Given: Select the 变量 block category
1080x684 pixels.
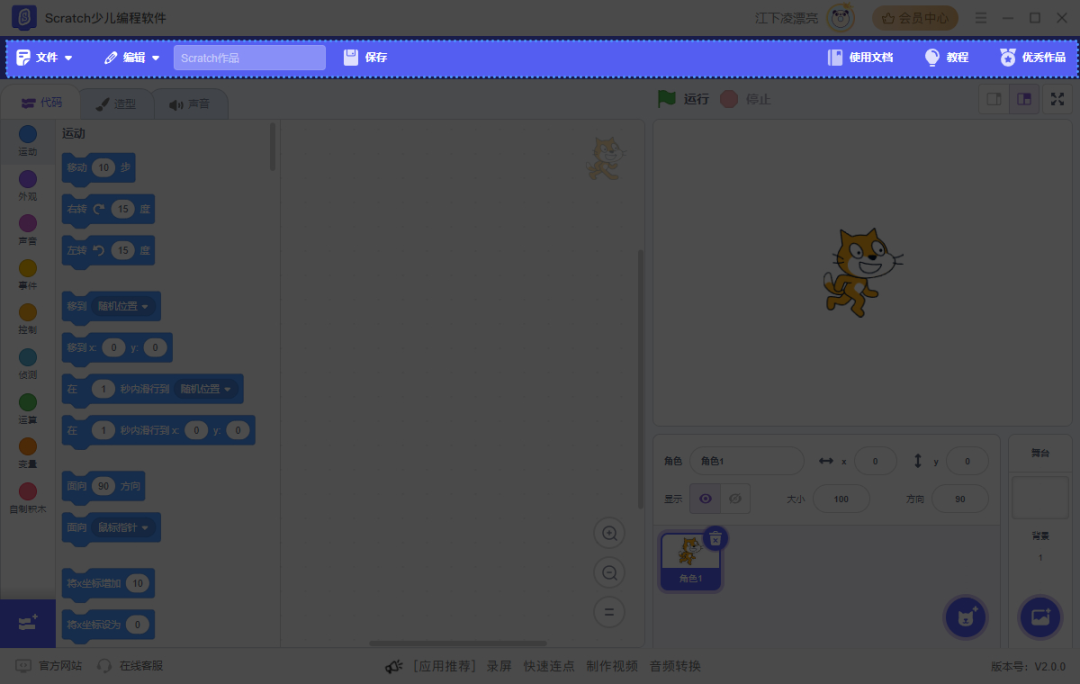Looking at the screenshot, I should coord(28,453).
